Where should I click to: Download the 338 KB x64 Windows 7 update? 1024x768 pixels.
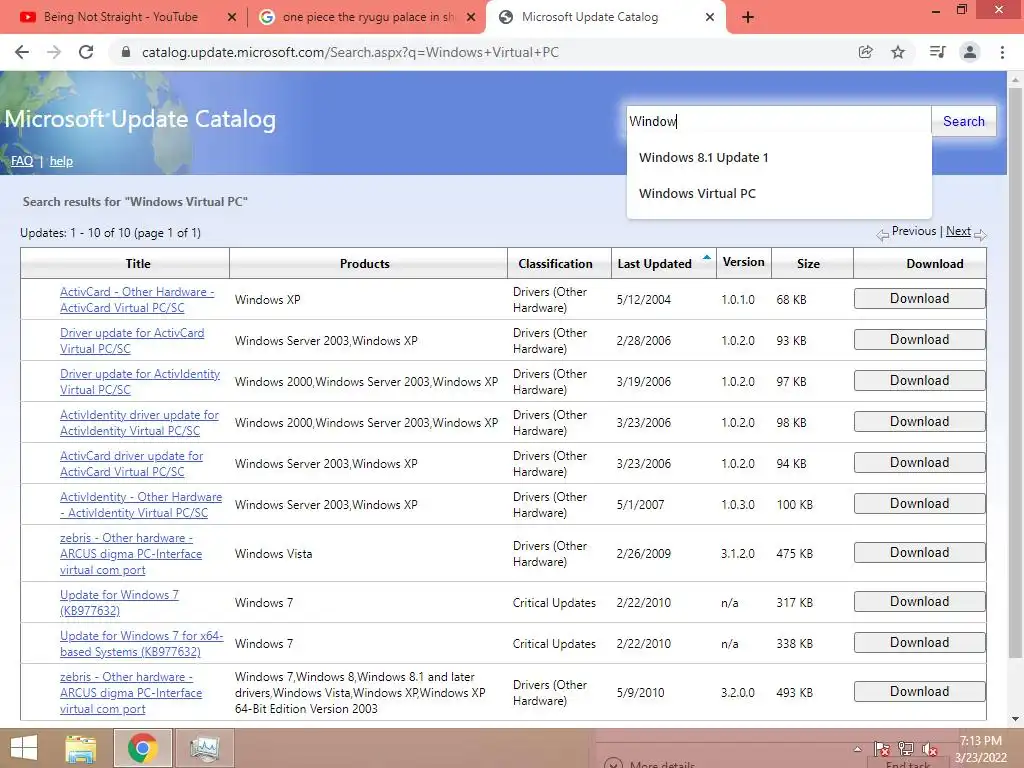tap(919, 643)
